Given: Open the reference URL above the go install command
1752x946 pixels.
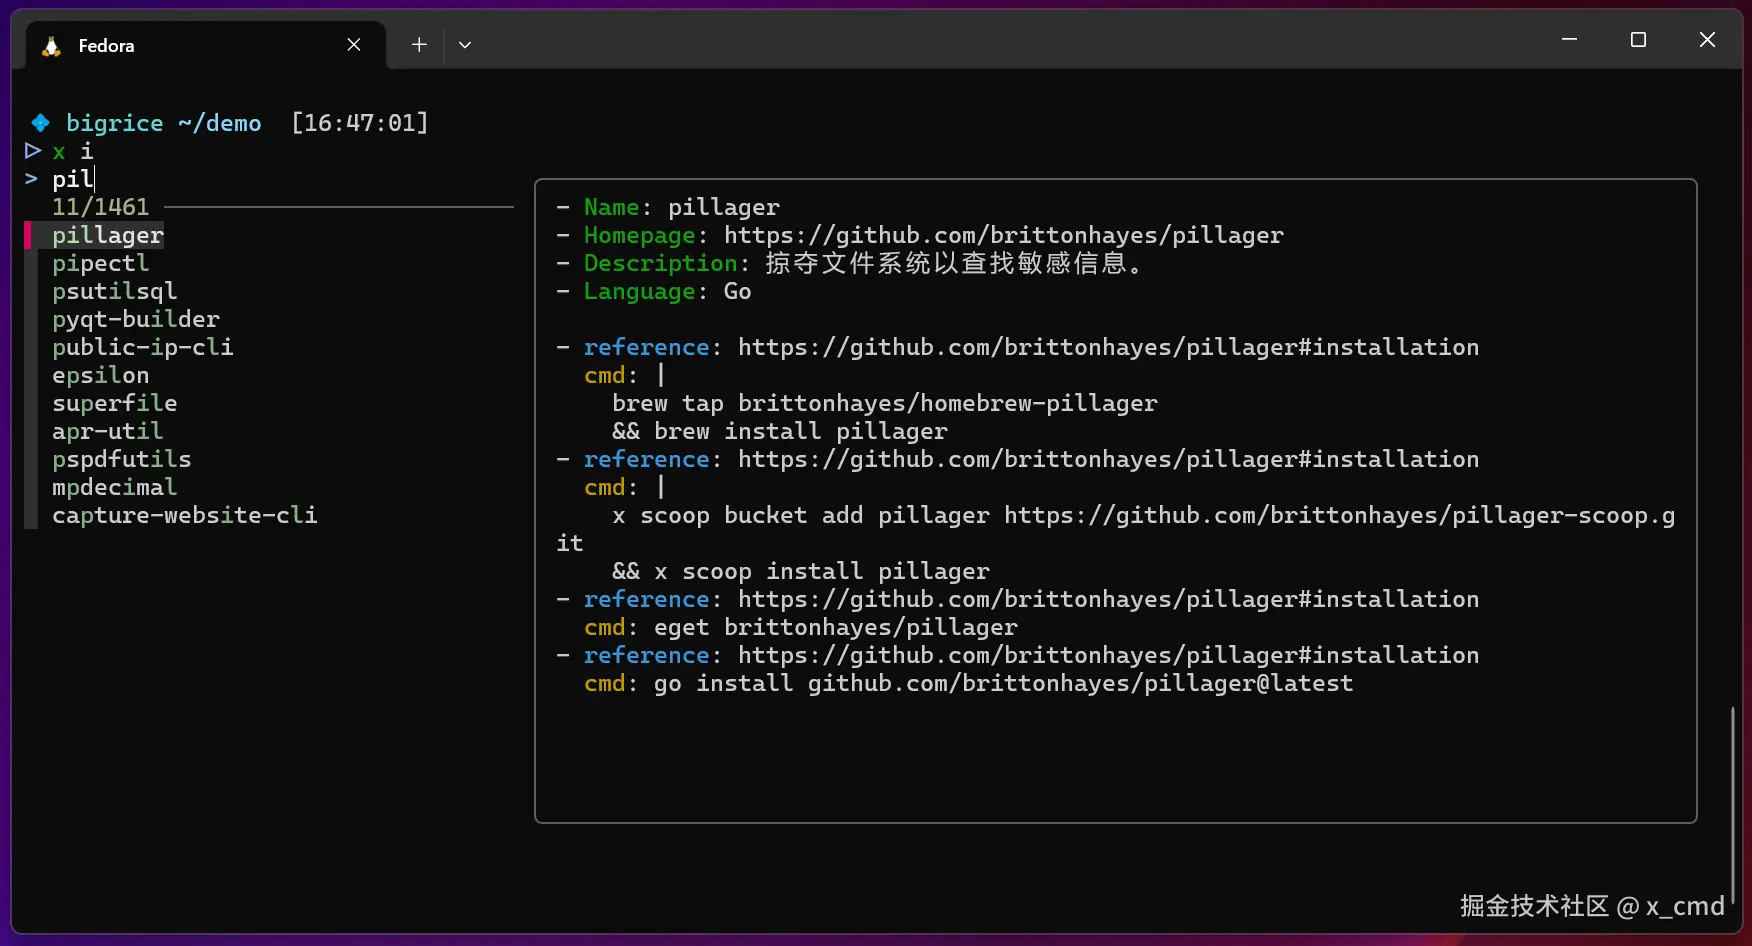Looking at the screenshot, I should coord(1109,655).
